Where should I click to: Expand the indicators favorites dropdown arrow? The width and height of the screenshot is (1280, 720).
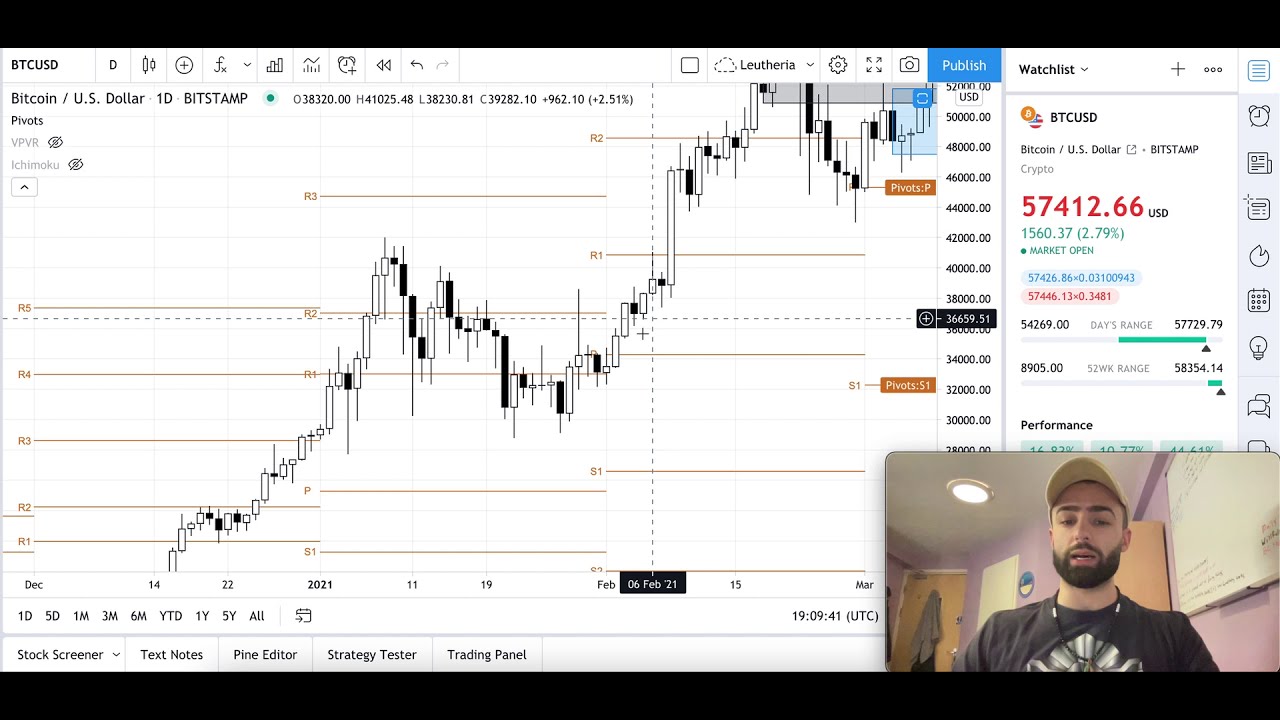pyautogui.click(x=247, y=65)
